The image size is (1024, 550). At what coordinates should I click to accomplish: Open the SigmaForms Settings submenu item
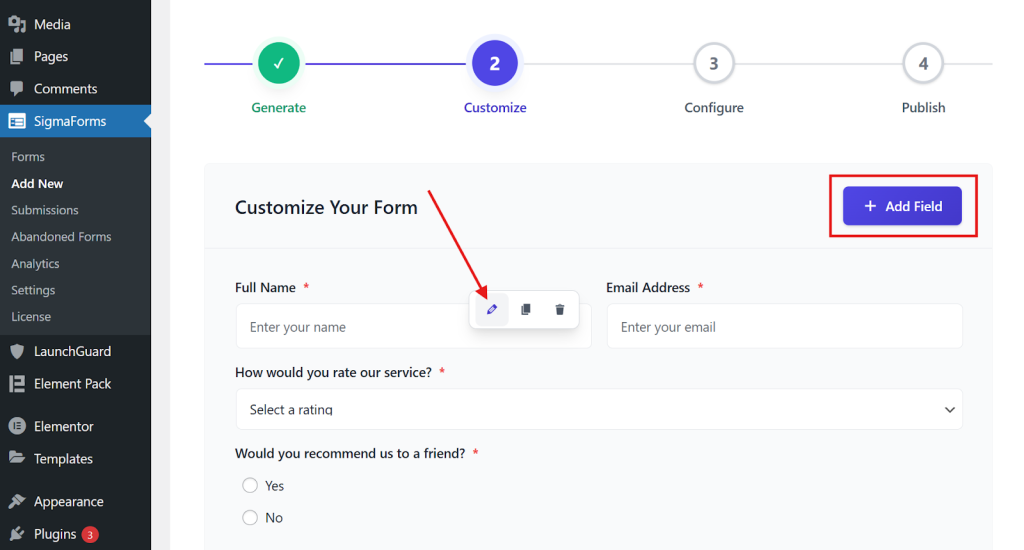tap(33, 290)
